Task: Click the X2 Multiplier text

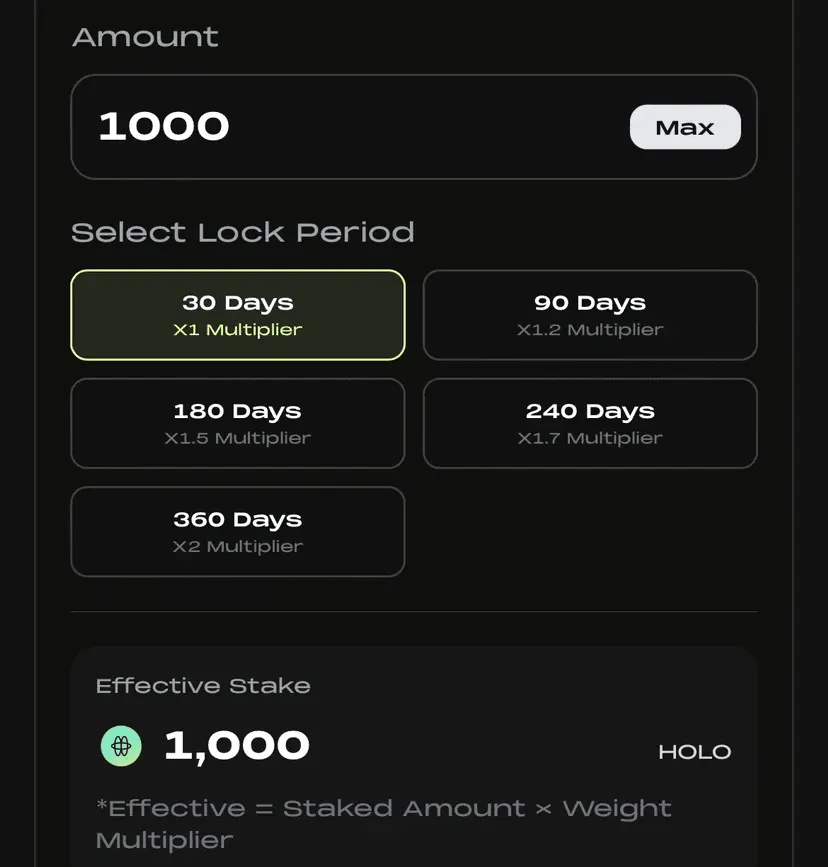Action: (238, 547)
